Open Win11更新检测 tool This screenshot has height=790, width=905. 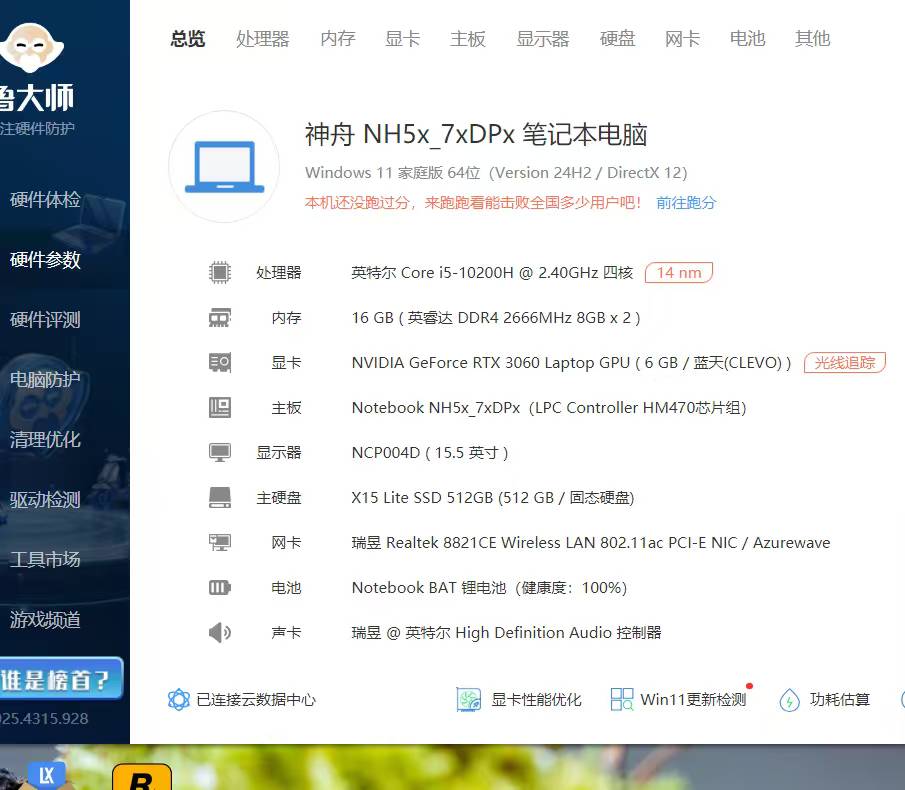(679, 699)
